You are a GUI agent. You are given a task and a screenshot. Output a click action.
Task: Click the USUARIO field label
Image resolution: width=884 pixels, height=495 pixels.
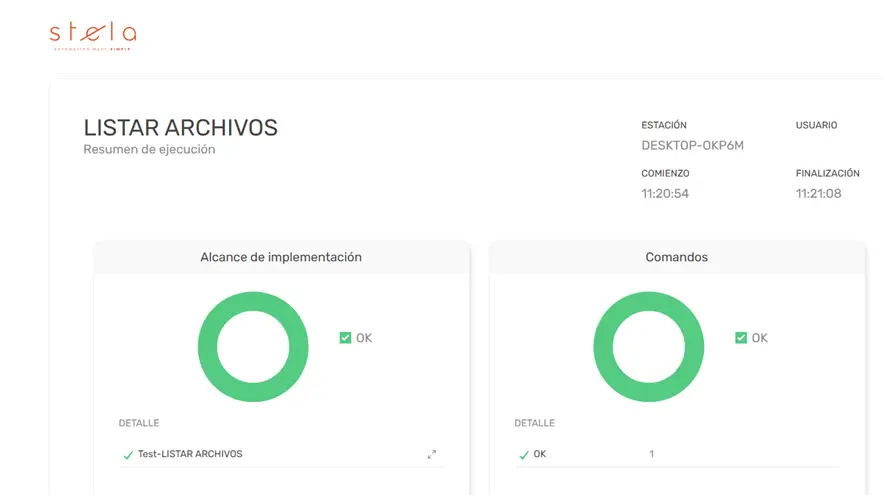(x=816, y=126)
